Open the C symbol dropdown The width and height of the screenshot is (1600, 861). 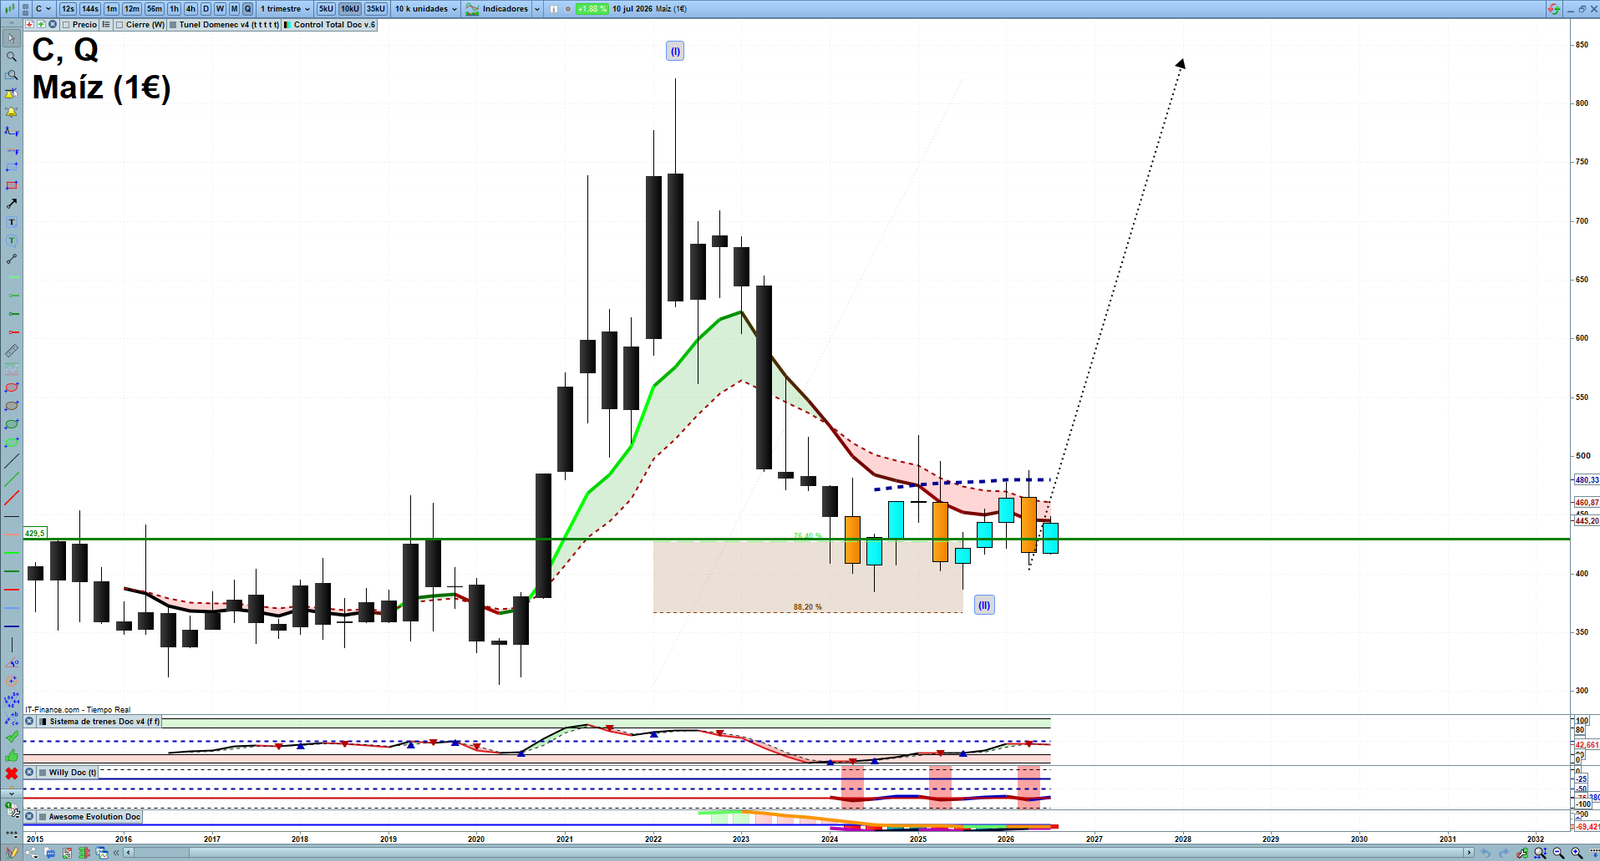(43, 9)
